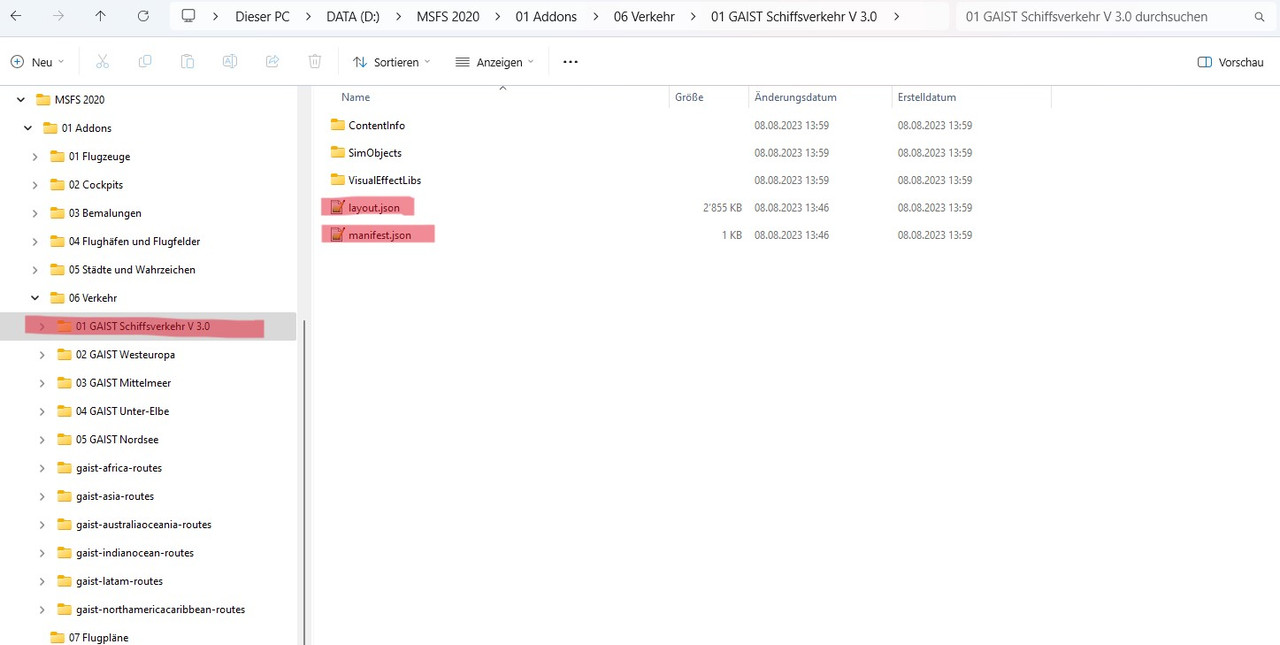
Task: Click the Rename icon in toolbar
Action: (230, 62)
